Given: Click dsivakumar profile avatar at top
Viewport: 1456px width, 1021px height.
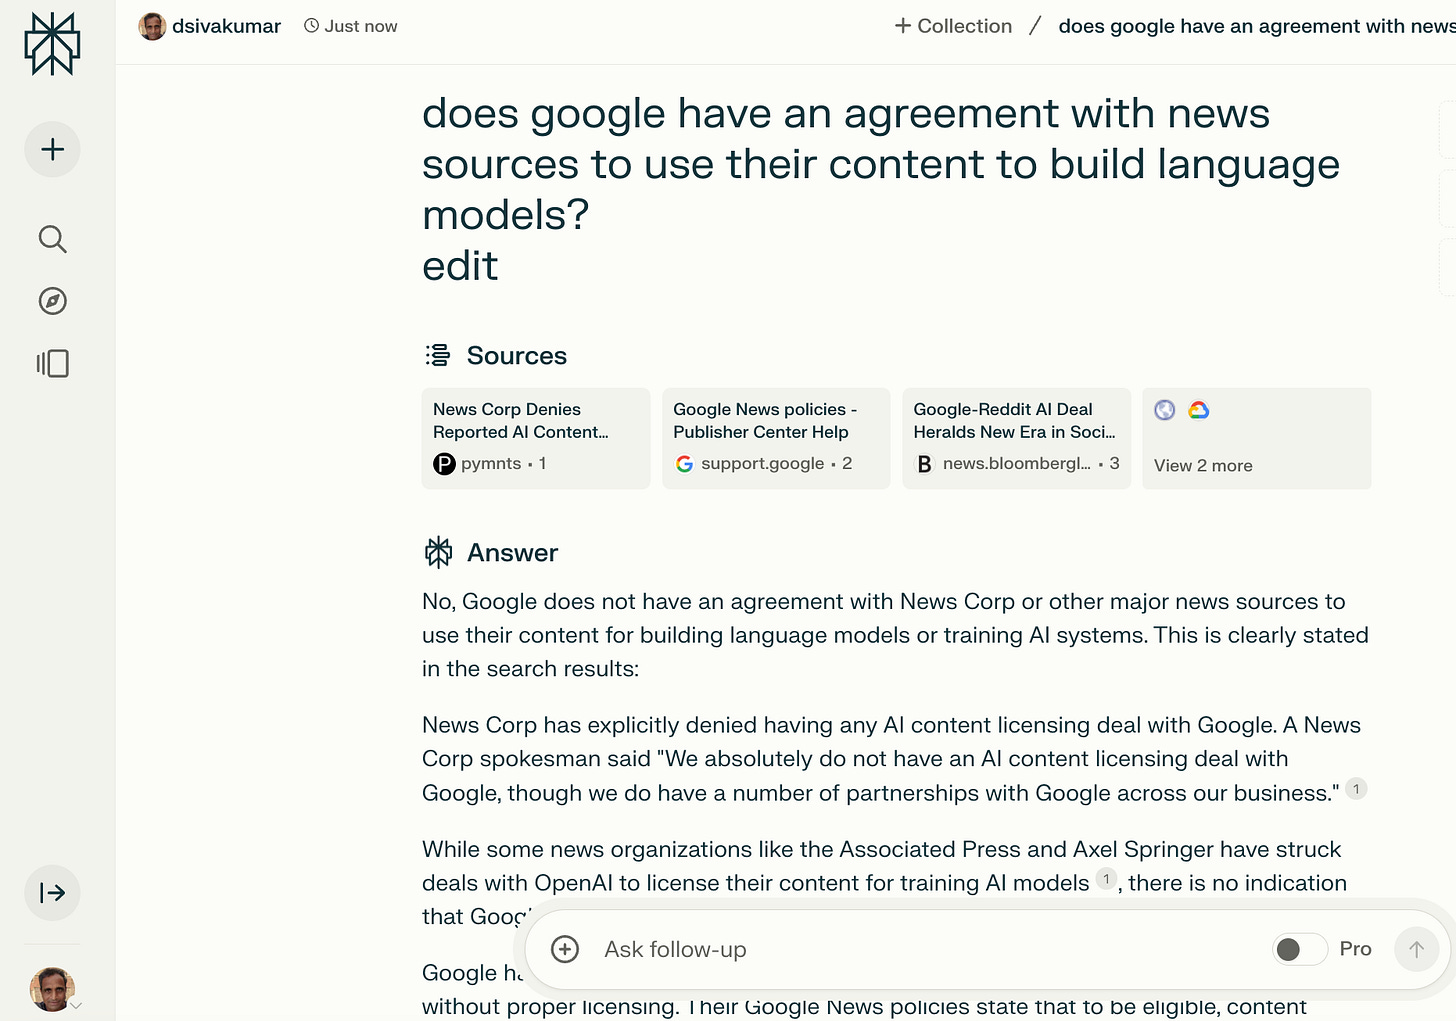Looking at the screenshot, I should pyautogui.click(x=152, y=26).
